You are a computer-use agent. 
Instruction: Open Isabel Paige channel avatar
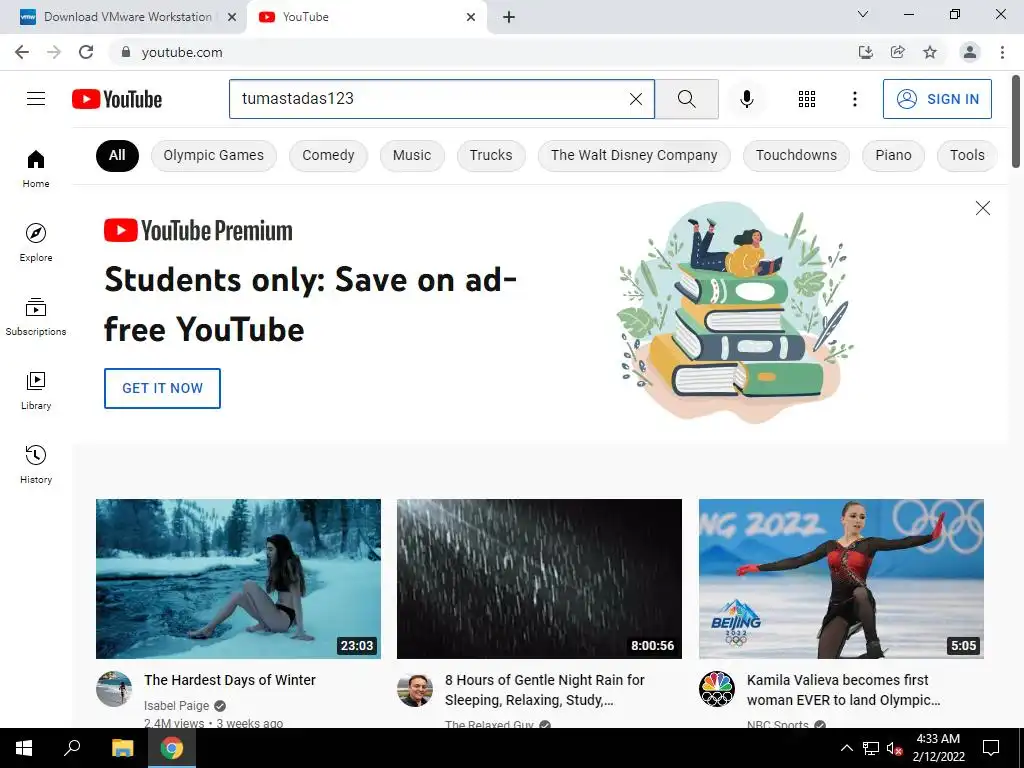click(114, 689)
